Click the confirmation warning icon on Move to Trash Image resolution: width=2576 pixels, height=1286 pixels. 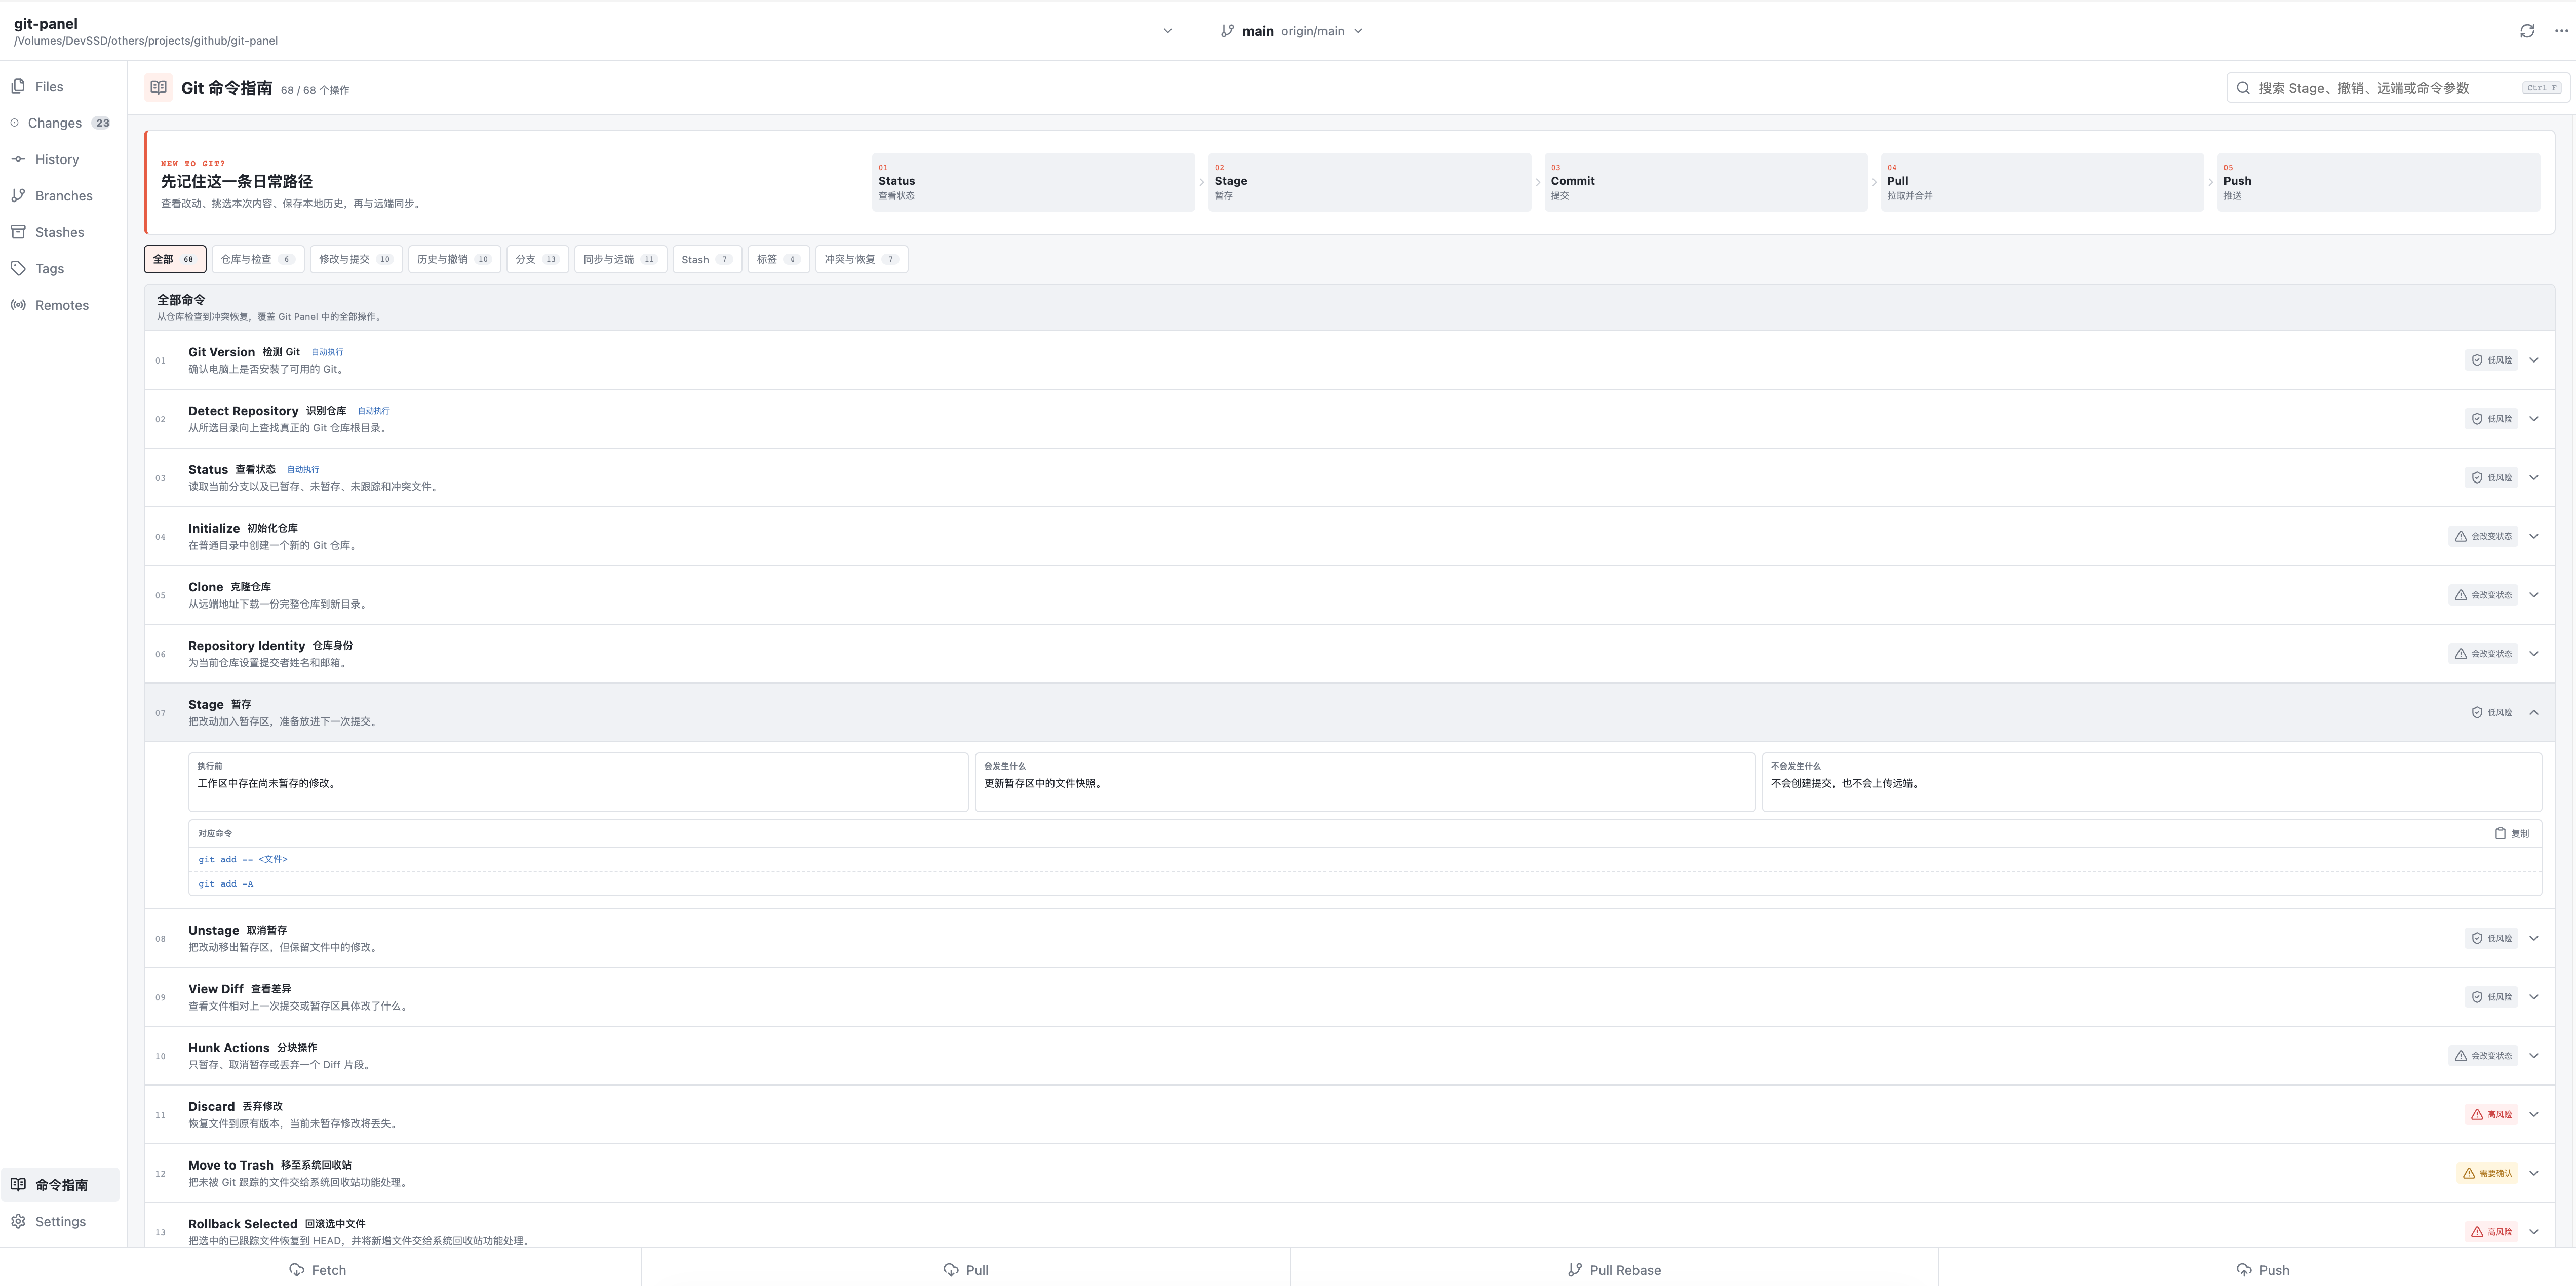point(2469,1174)
